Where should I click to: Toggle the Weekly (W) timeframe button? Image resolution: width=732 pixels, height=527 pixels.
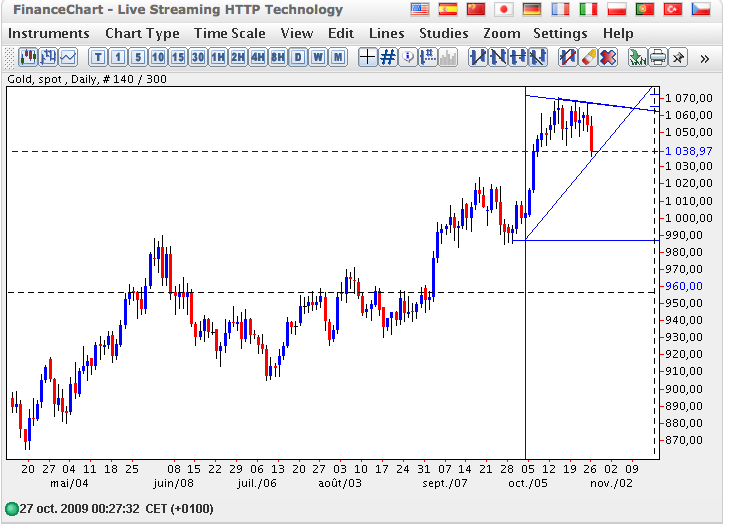point(318,57)
